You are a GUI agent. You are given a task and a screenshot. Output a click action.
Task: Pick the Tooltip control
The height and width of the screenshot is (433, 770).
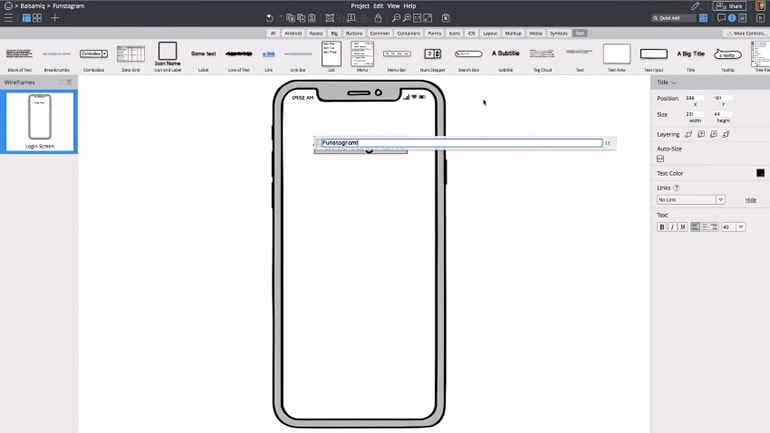[x=728, y=57]
